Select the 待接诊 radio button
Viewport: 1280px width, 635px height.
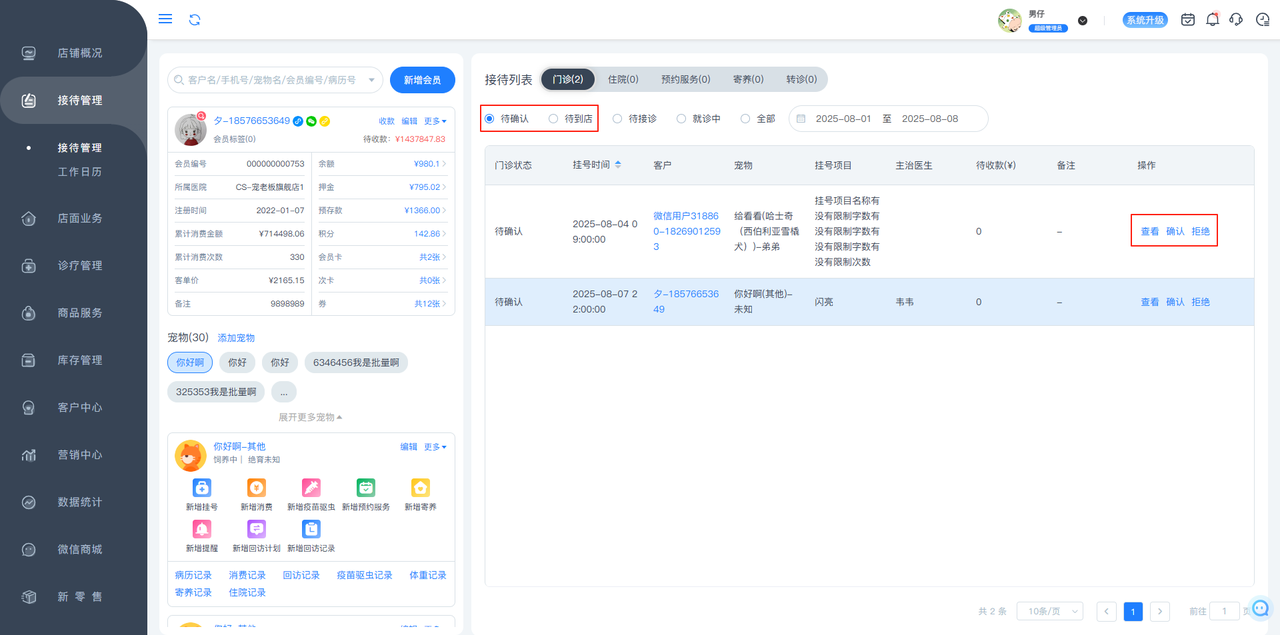click(617, 119)
